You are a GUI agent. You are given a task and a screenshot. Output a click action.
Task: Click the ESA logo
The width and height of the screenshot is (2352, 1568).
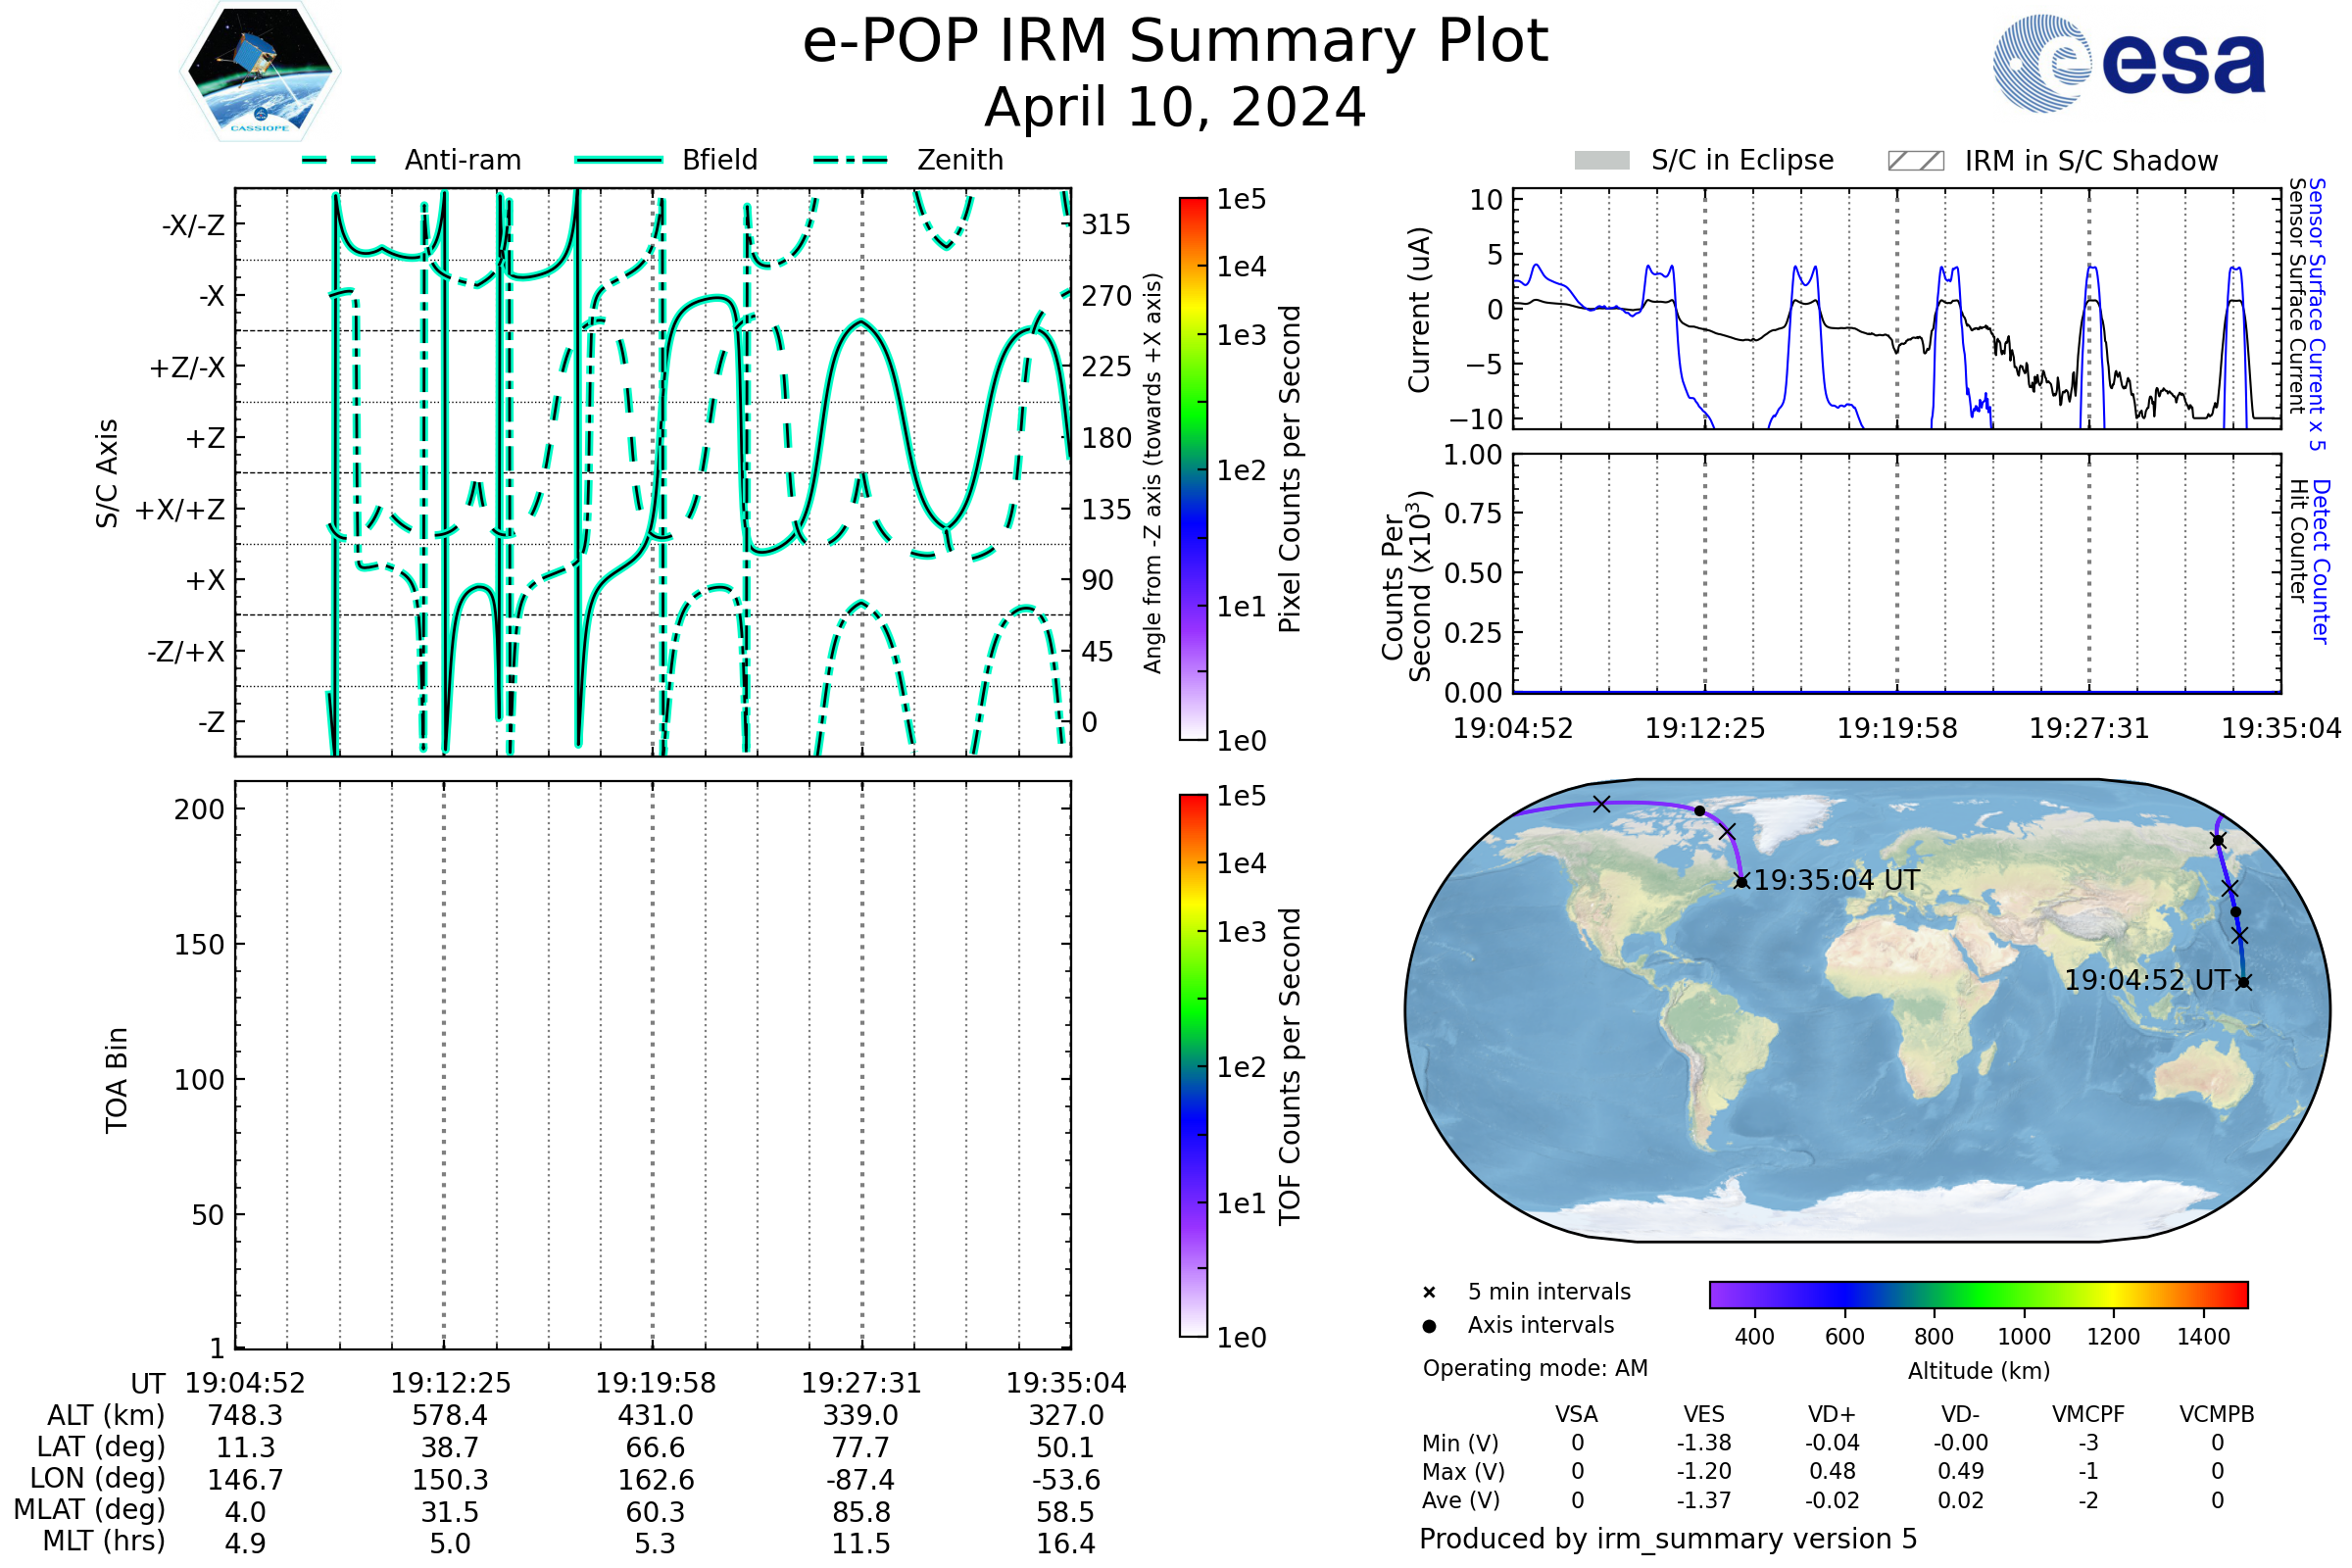[x=2129, y=64]
